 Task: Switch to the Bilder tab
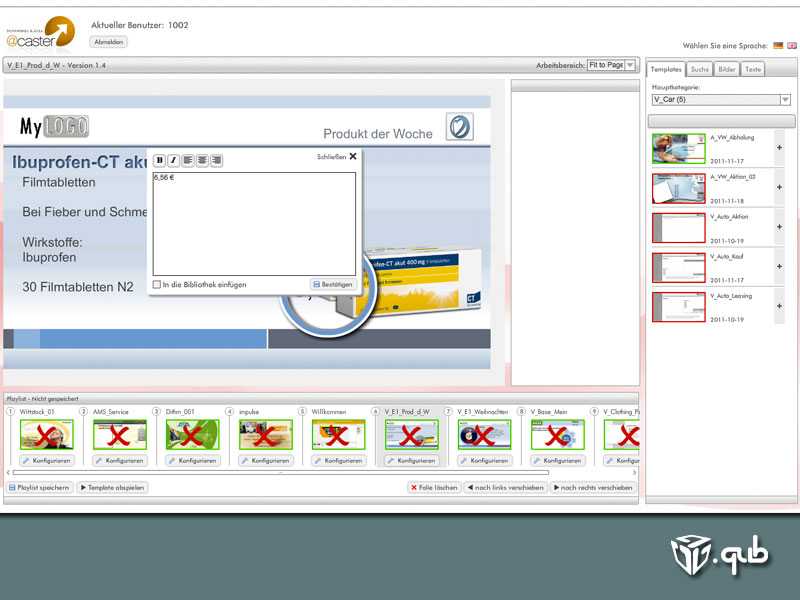coord(727,69)
